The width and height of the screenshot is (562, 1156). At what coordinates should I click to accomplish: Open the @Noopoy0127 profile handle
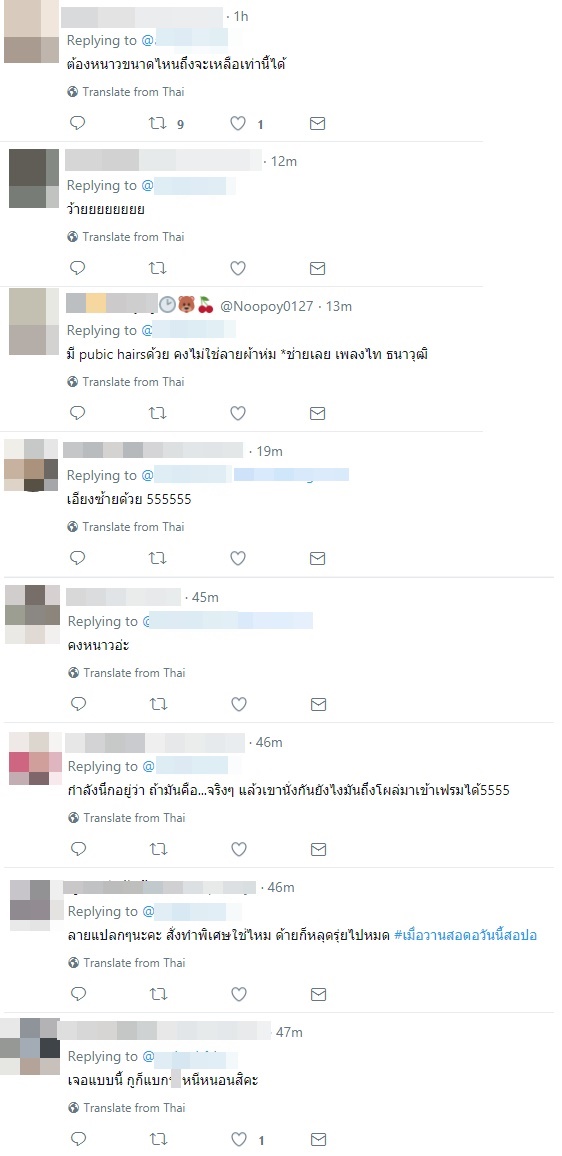(267, 305)
